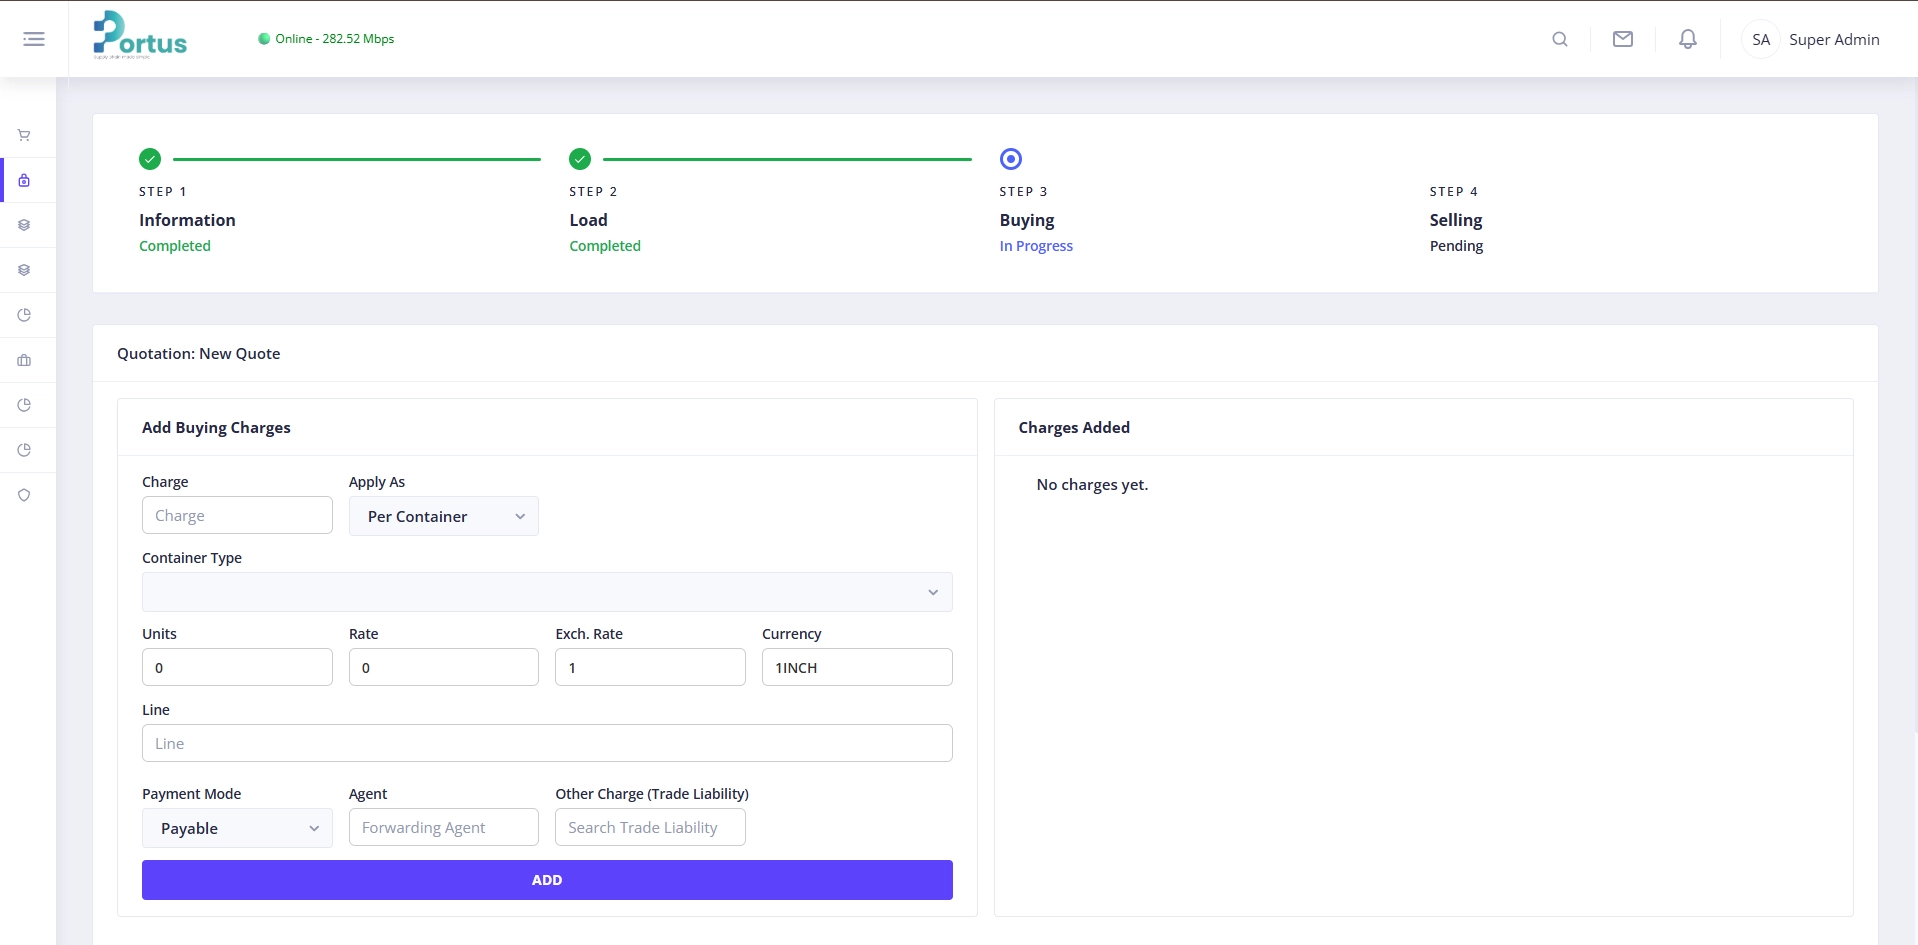Click the Step 1 completed checkmark
The image size is (1918, 945).
click(x=150, y=159)
